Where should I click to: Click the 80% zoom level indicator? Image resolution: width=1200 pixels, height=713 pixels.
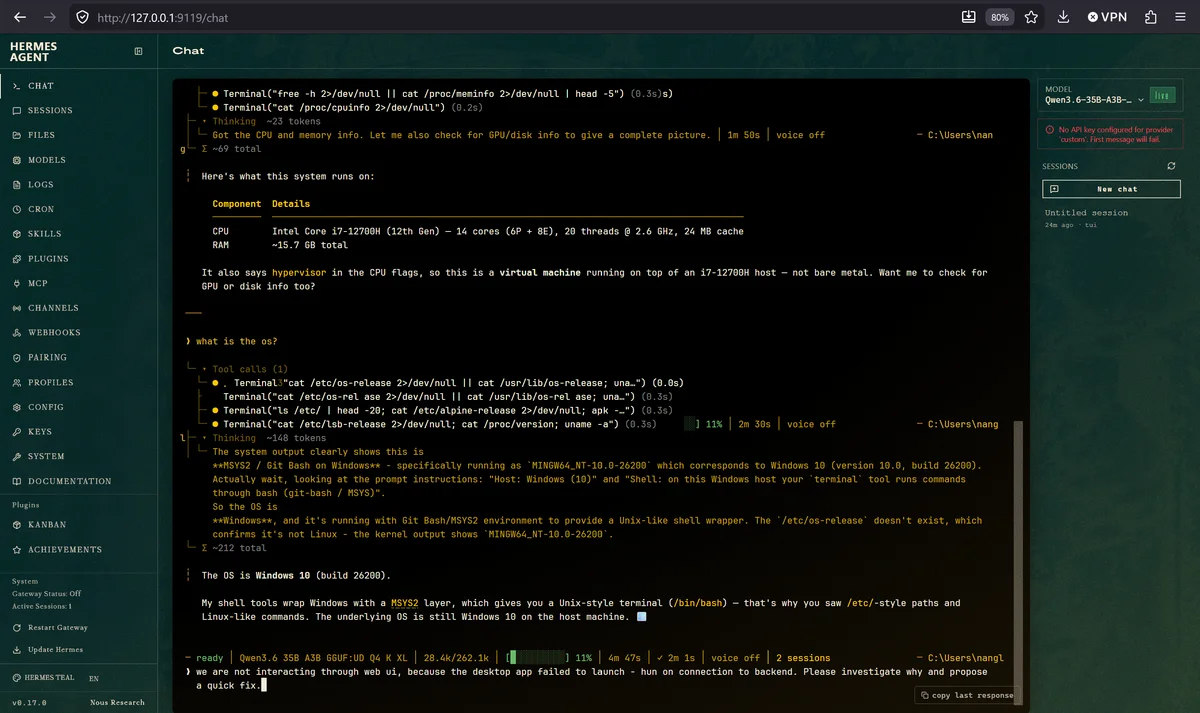pos(999,17)
